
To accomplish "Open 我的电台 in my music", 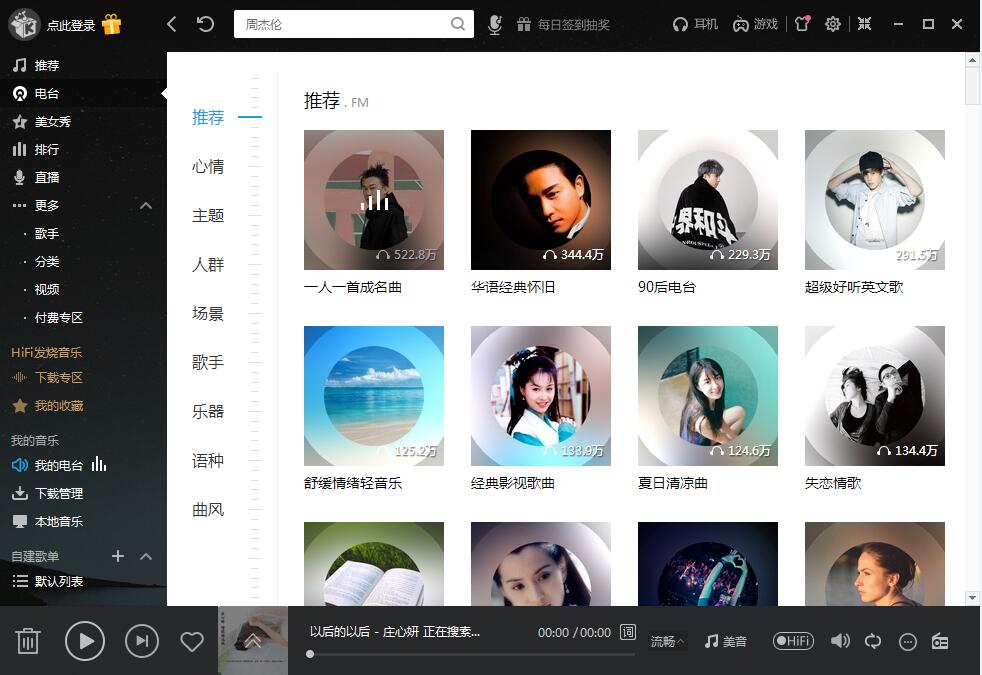I will tap(59, 465).
